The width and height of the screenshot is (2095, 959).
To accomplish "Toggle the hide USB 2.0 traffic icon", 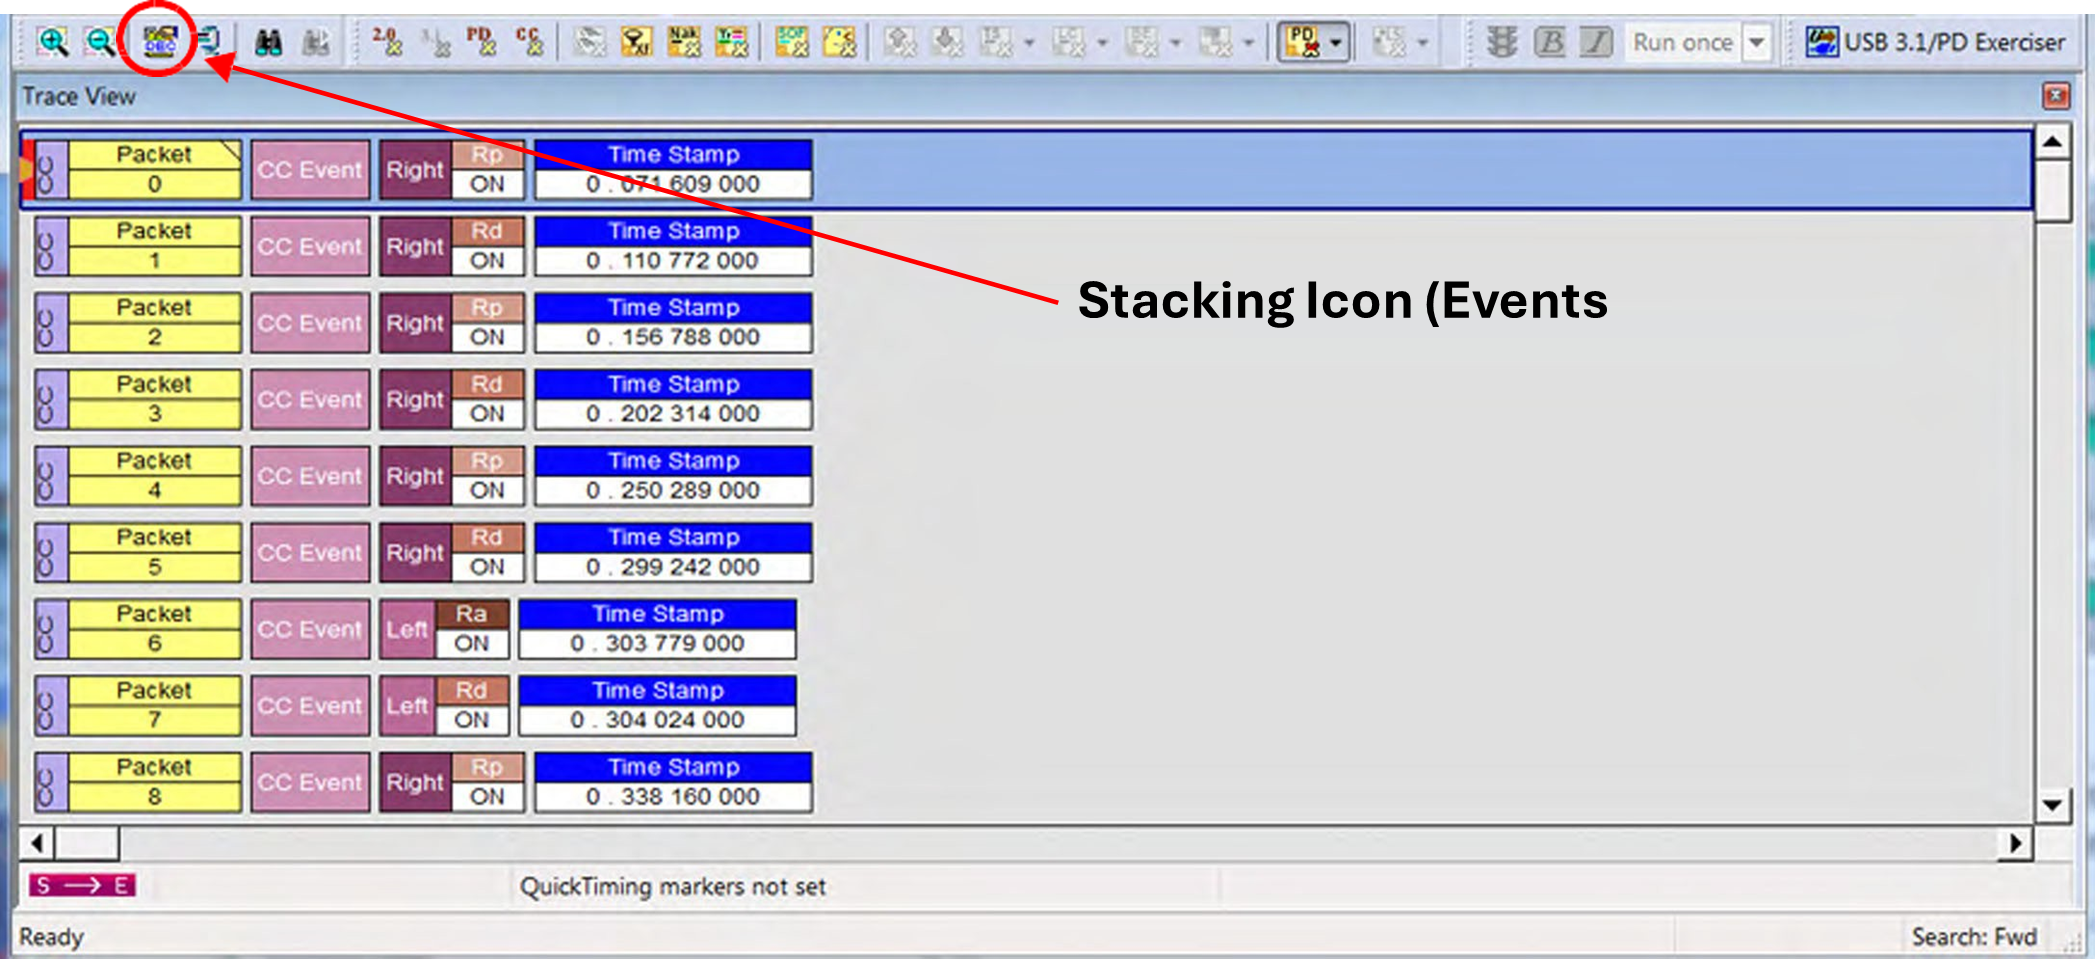I will [x=387, y=42].
